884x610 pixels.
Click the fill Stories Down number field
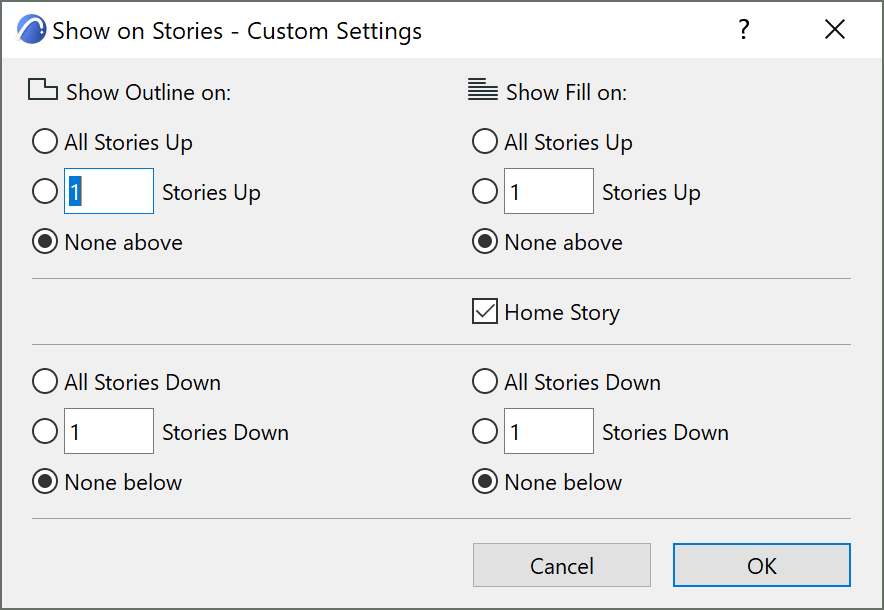click(x=549, y=432)
